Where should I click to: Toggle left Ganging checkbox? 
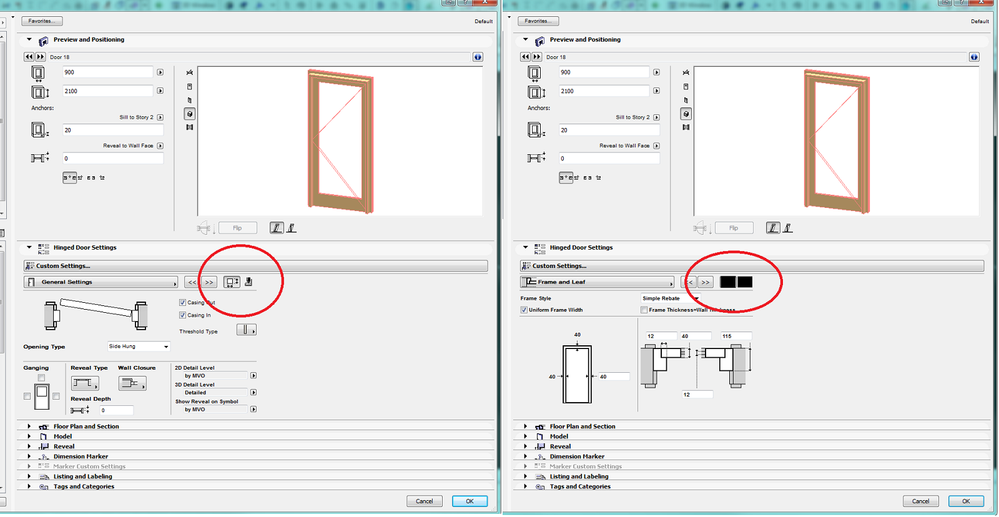[27, 397]
